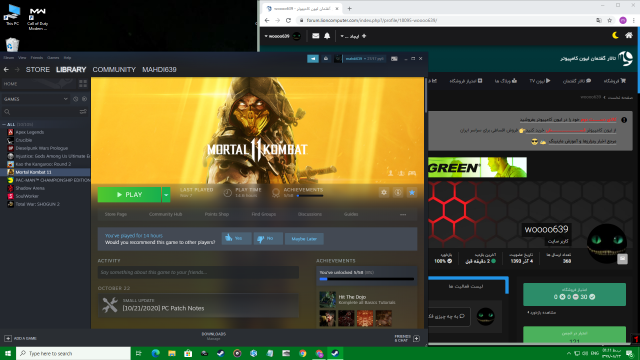
Task: Open Recycle Bin desktop icon
Action: click(12, 44)
